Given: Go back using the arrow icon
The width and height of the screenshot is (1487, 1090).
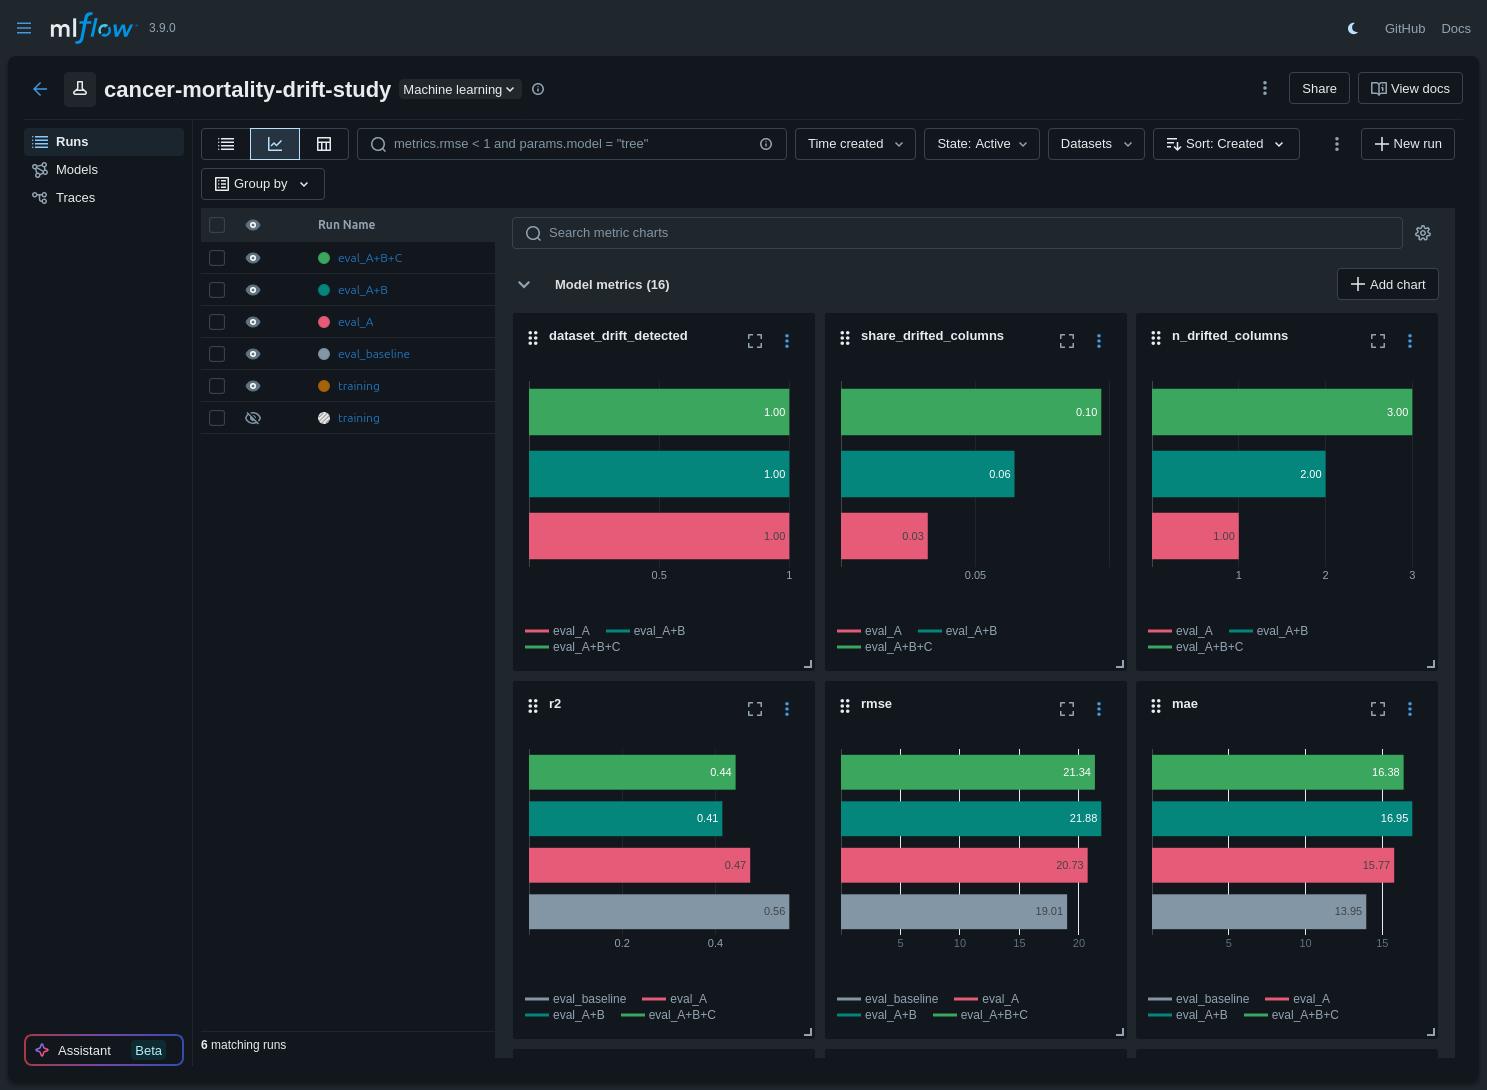Looking at the screenshot, I should pyautogui.click(x=40, y=89).
